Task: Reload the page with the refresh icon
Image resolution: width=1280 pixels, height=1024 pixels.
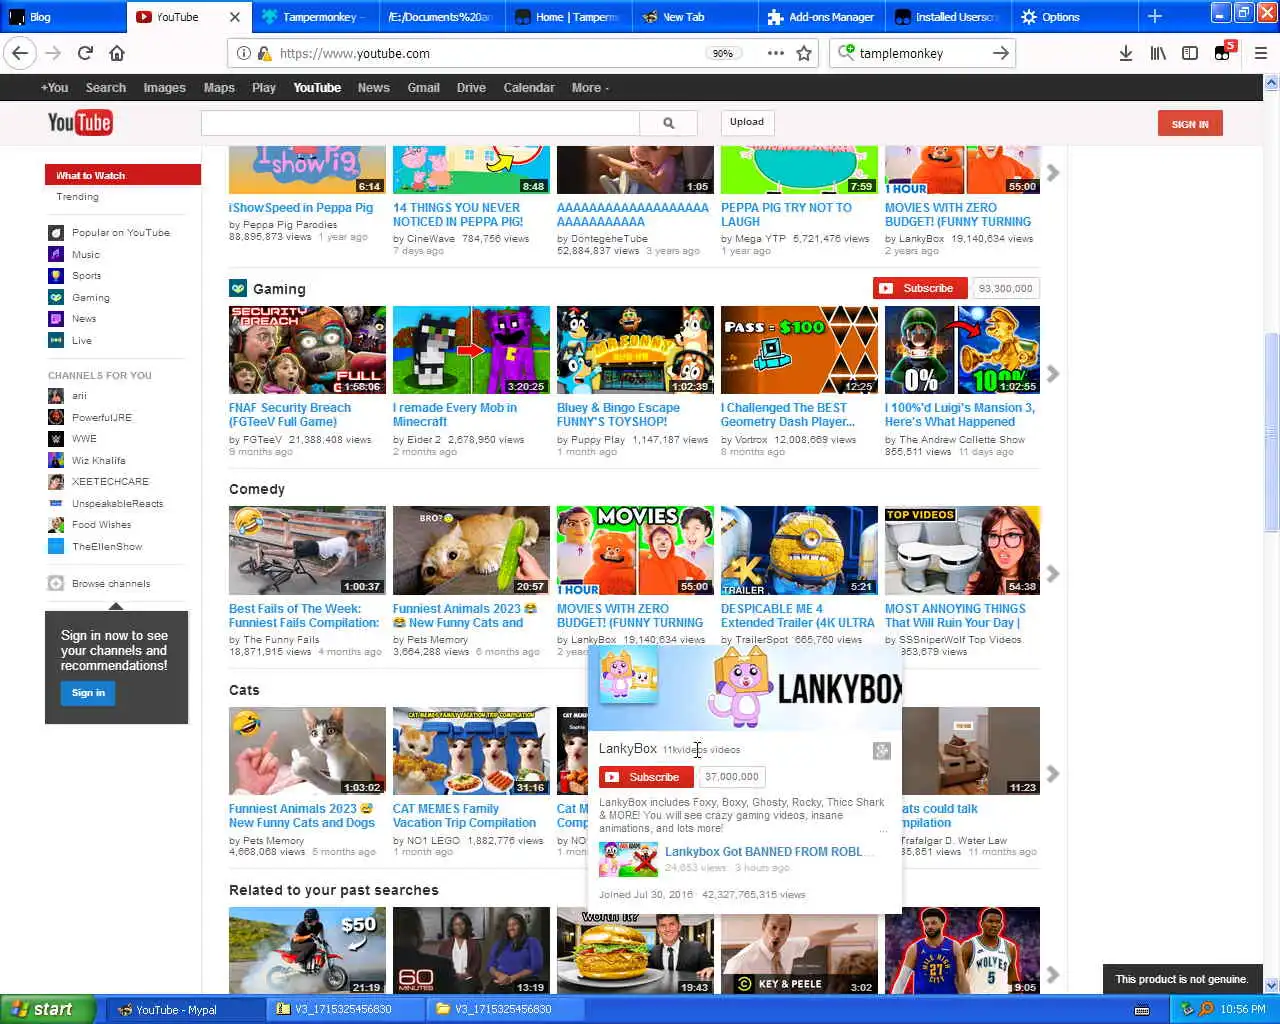Action: click(85, 53)
